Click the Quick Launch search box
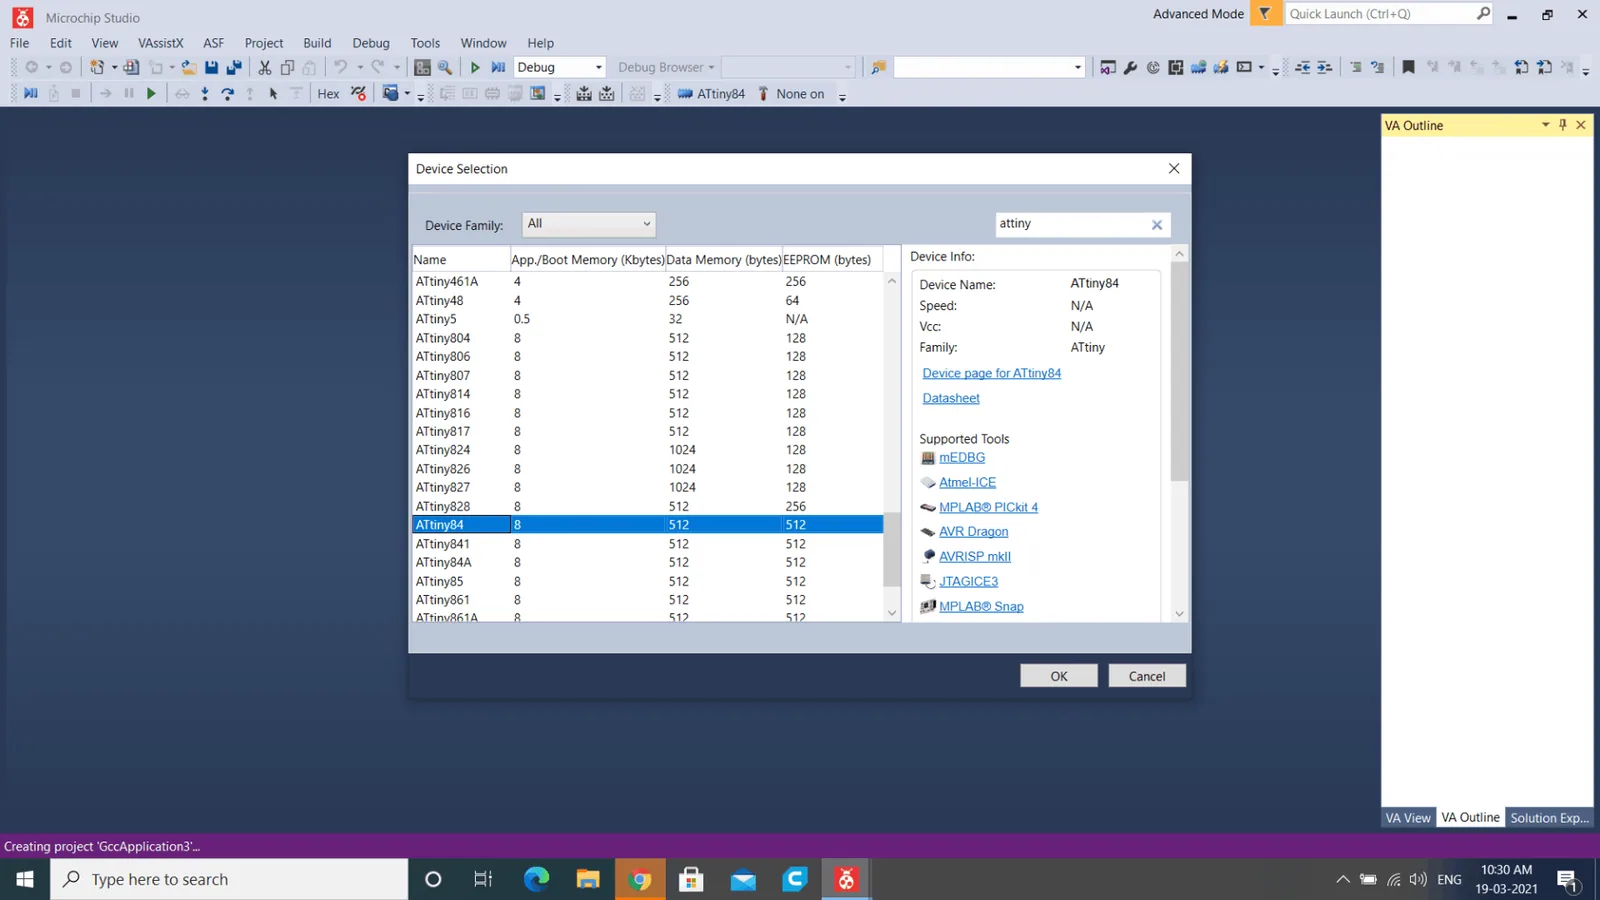The image size is (1600, 900). pyautogui.click(x=1380, y=13)
